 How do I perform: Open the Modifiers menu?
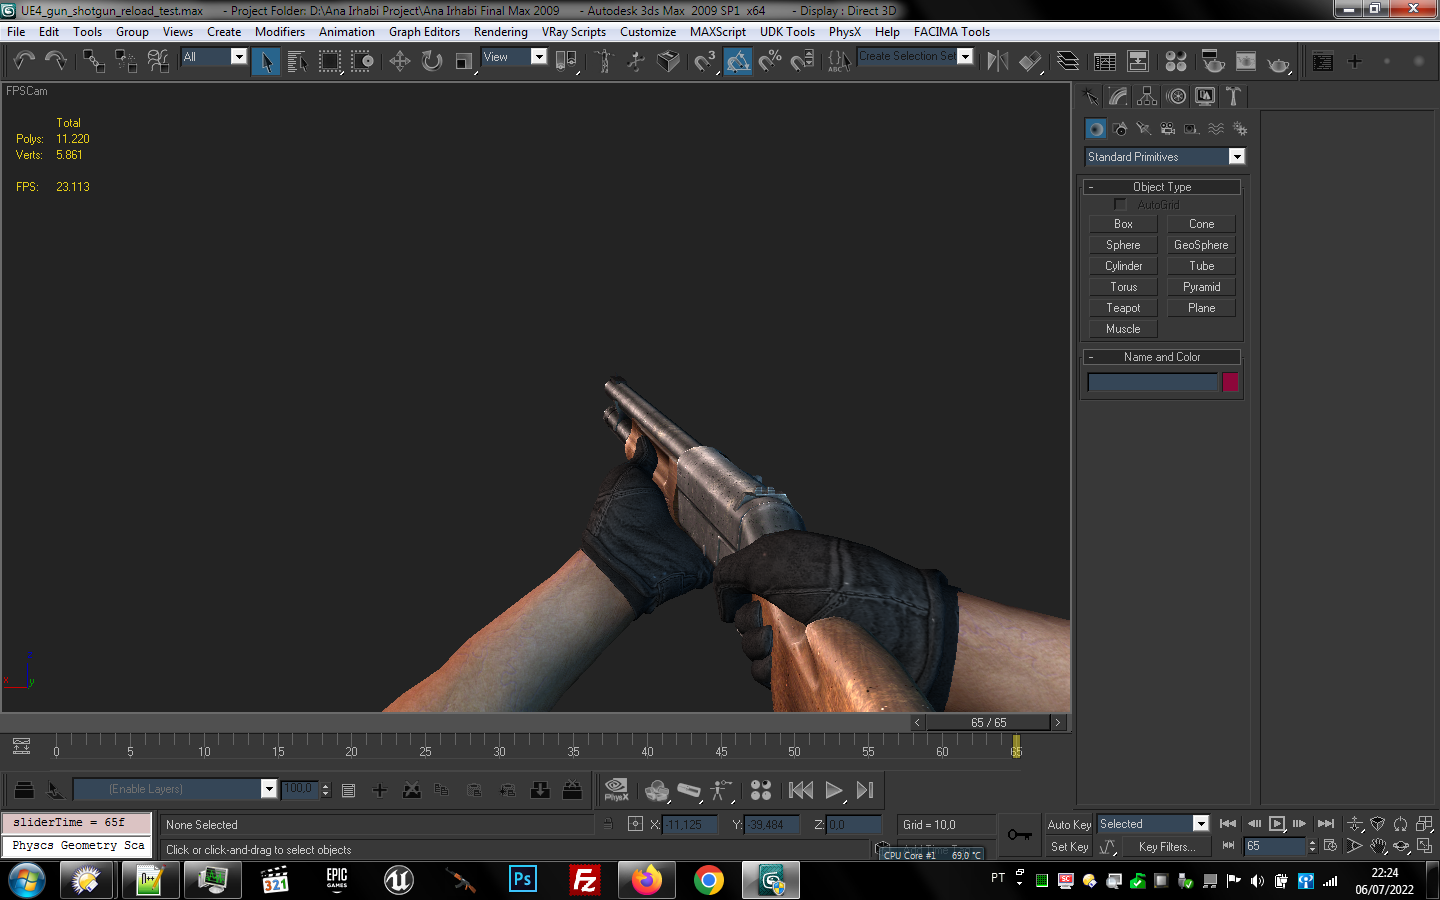279,32
